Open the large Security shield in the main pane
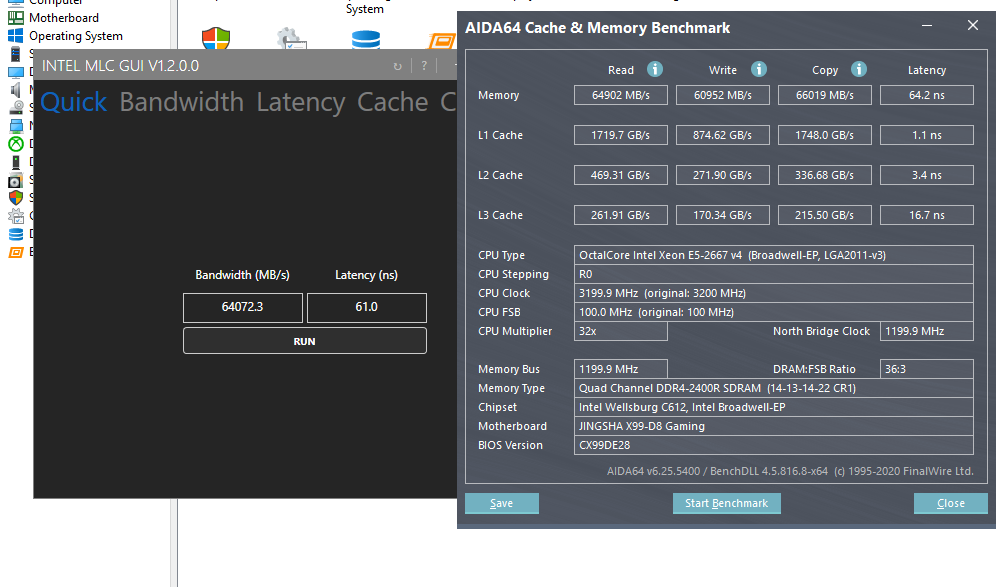1008x587 pixels. (x=215, y=38)
